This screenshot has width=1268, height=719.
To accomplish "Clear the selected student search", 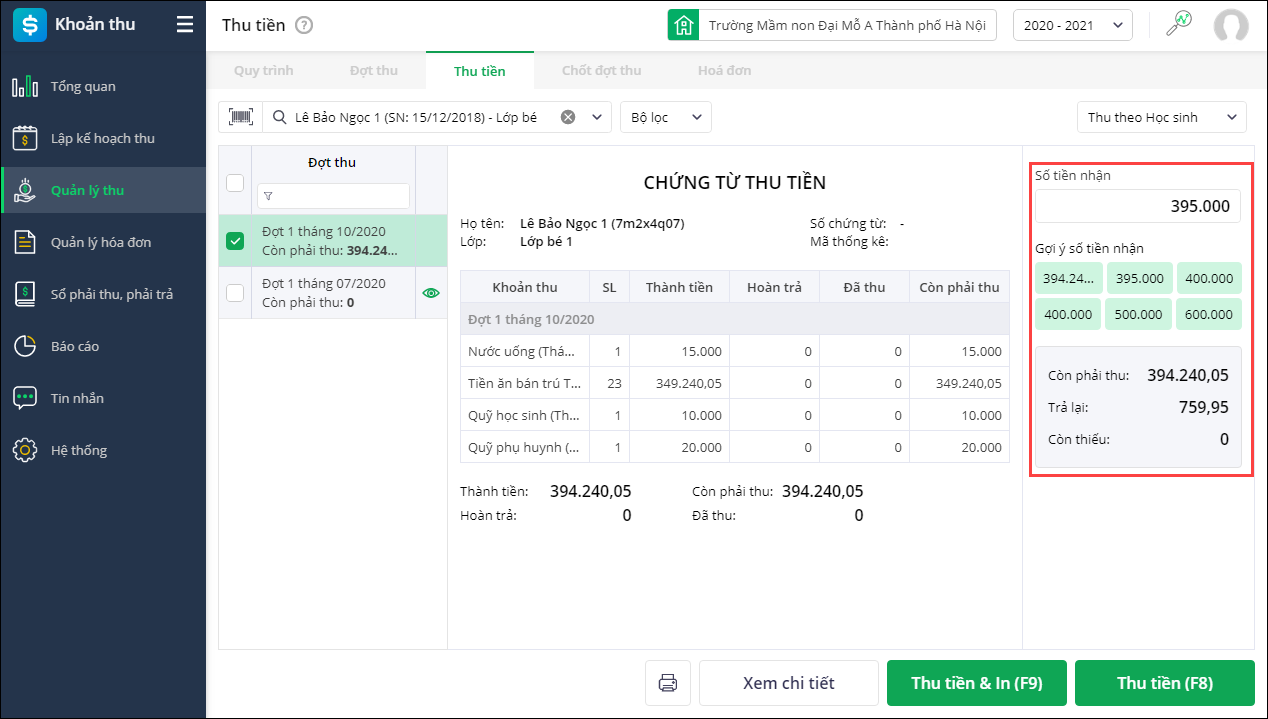I will pos(568,117).
